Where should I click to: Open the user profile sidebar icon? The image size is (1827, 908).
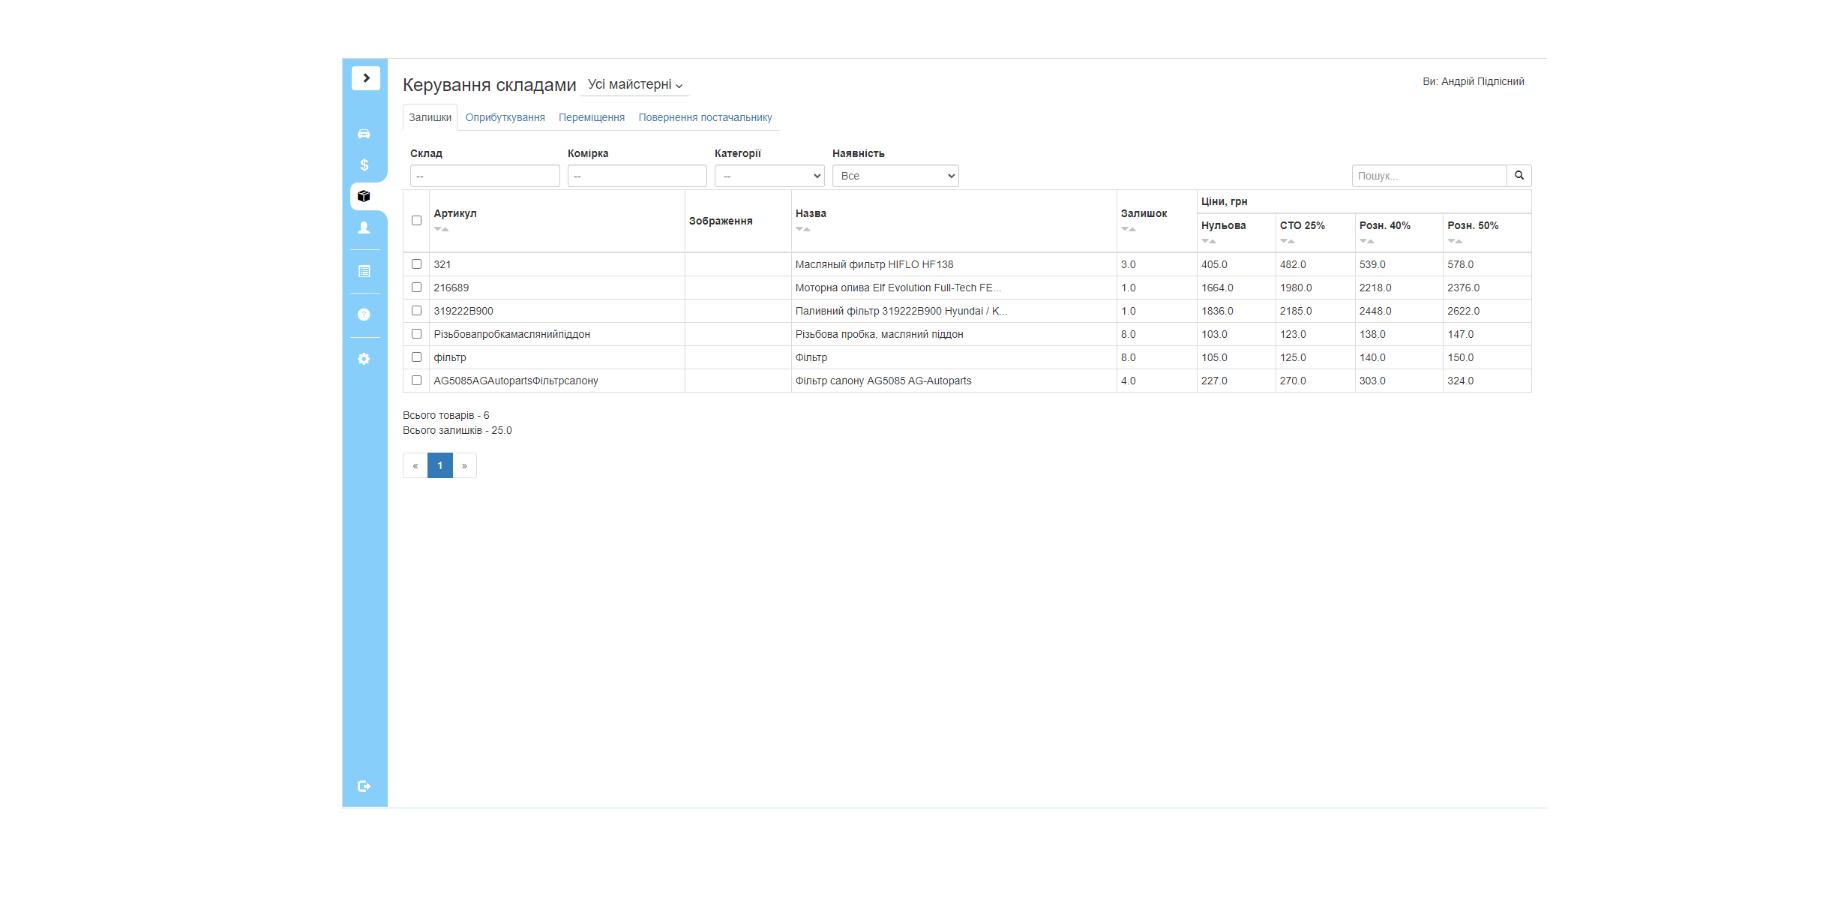tap(364, 228)
